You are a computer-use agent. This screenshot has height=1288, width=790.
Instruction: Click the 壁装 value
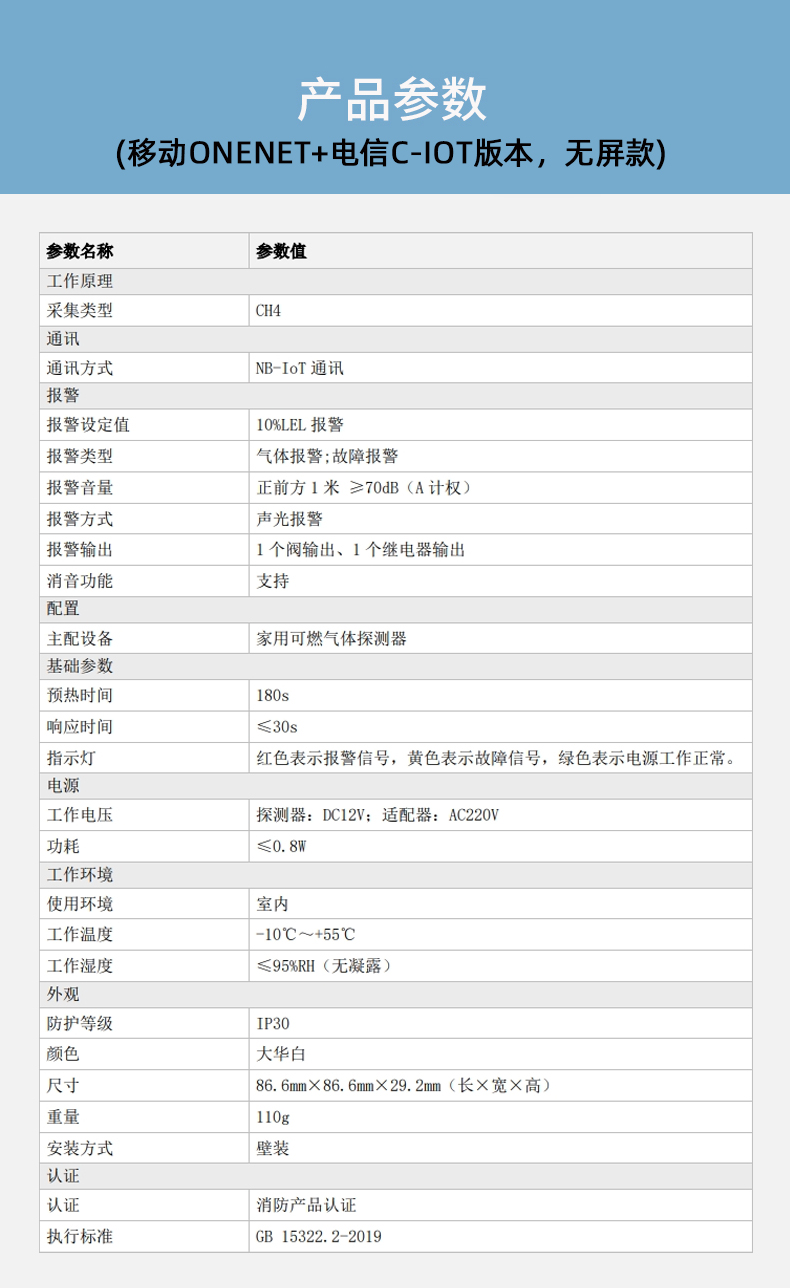tap(273, 1148)
